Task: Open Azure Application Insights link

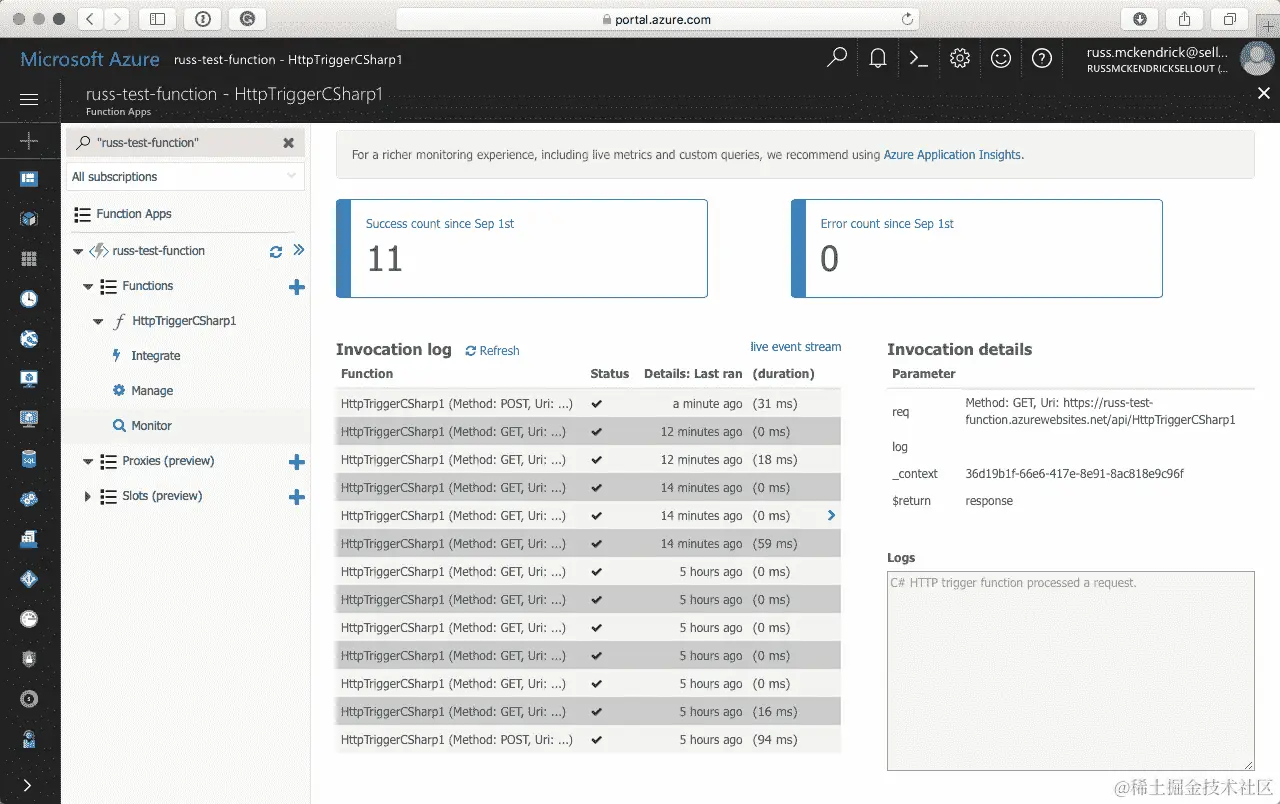Action: pyautogui.click(x=952, y=155)
